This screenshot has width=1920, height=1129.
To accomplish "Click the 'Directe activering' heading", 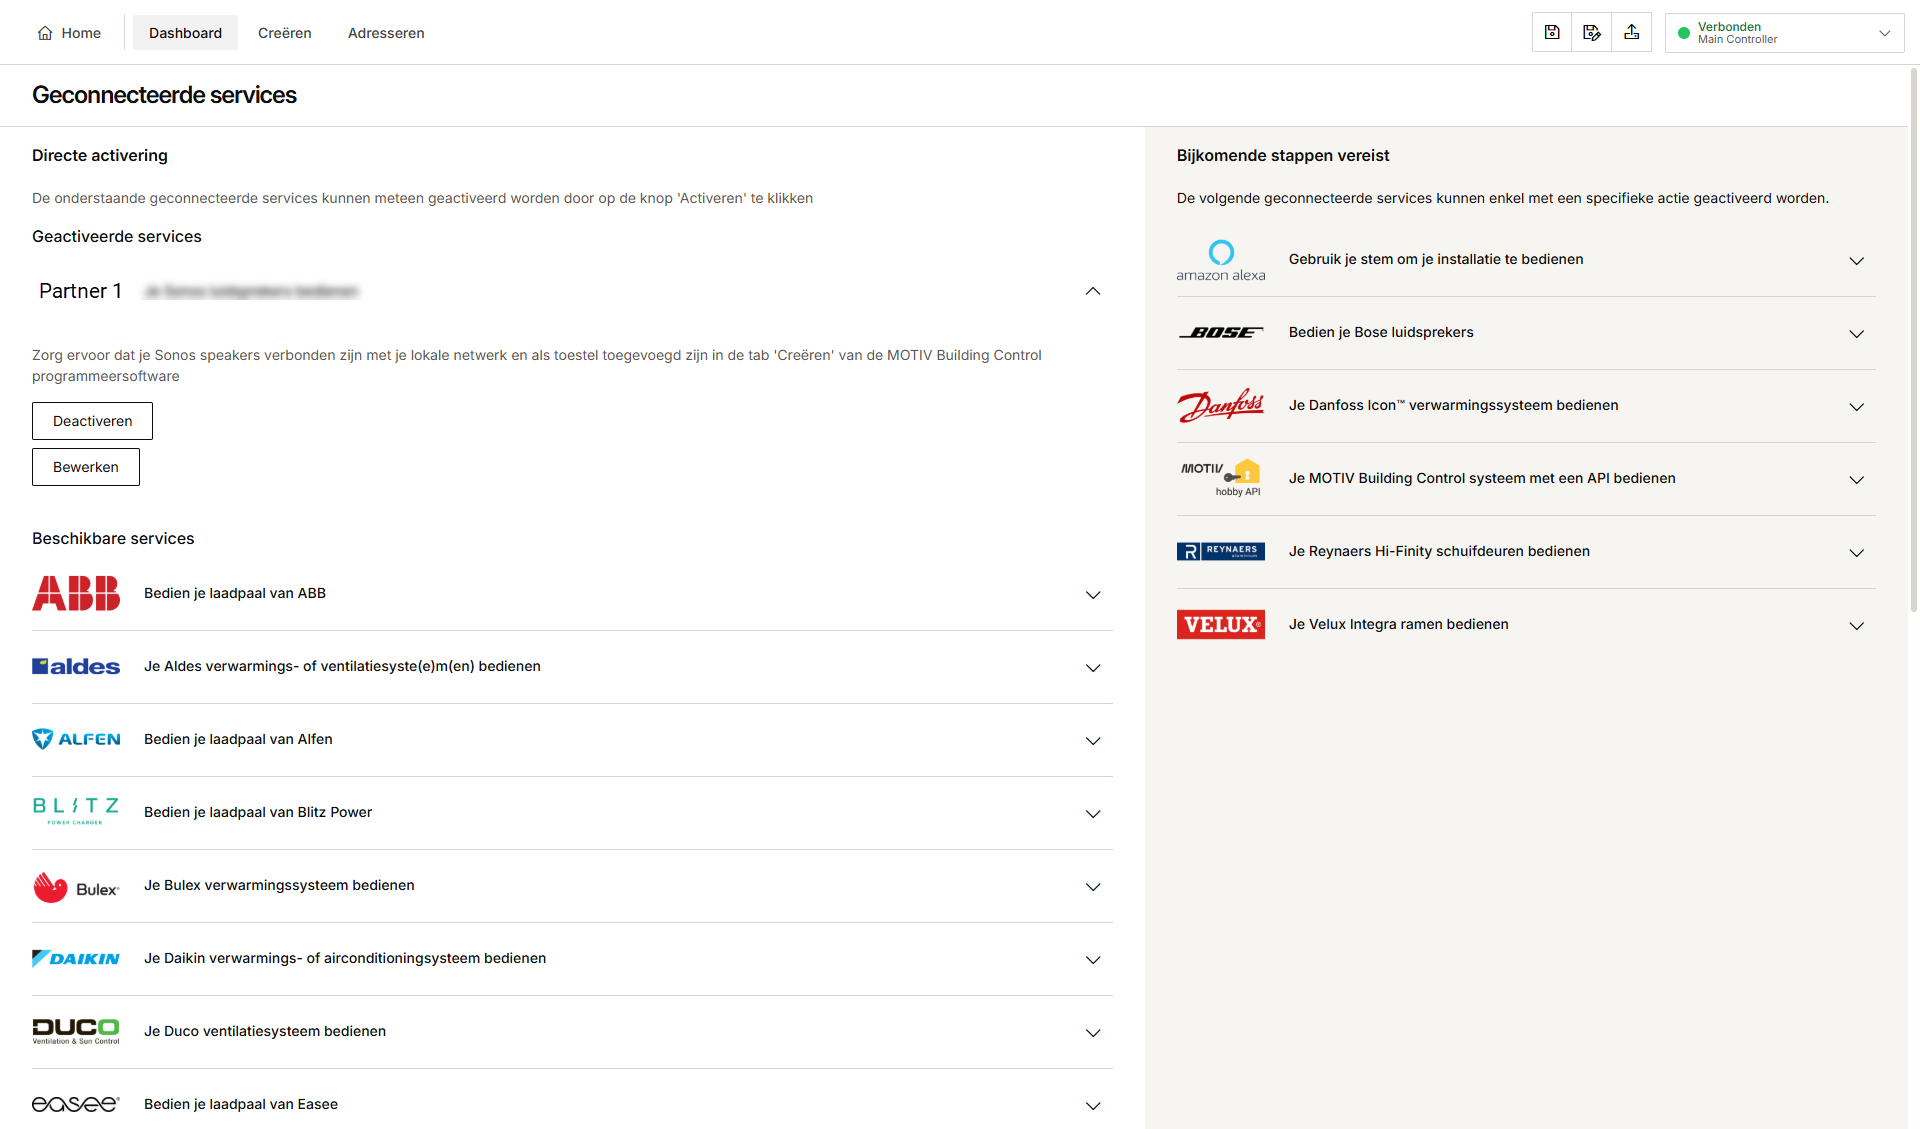I will [100, 155].
